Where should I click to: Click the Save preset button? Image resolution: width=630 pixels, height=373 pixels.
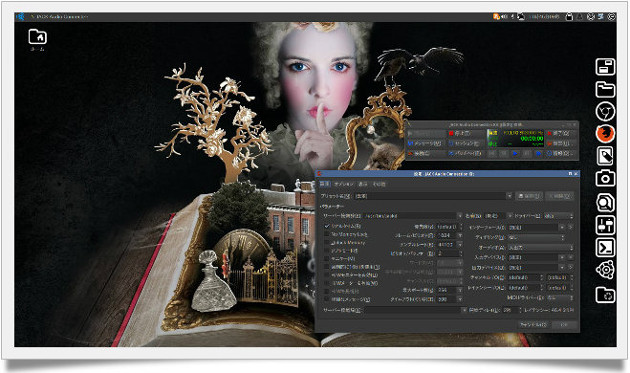pyautogui.click(x=529, y=196)
